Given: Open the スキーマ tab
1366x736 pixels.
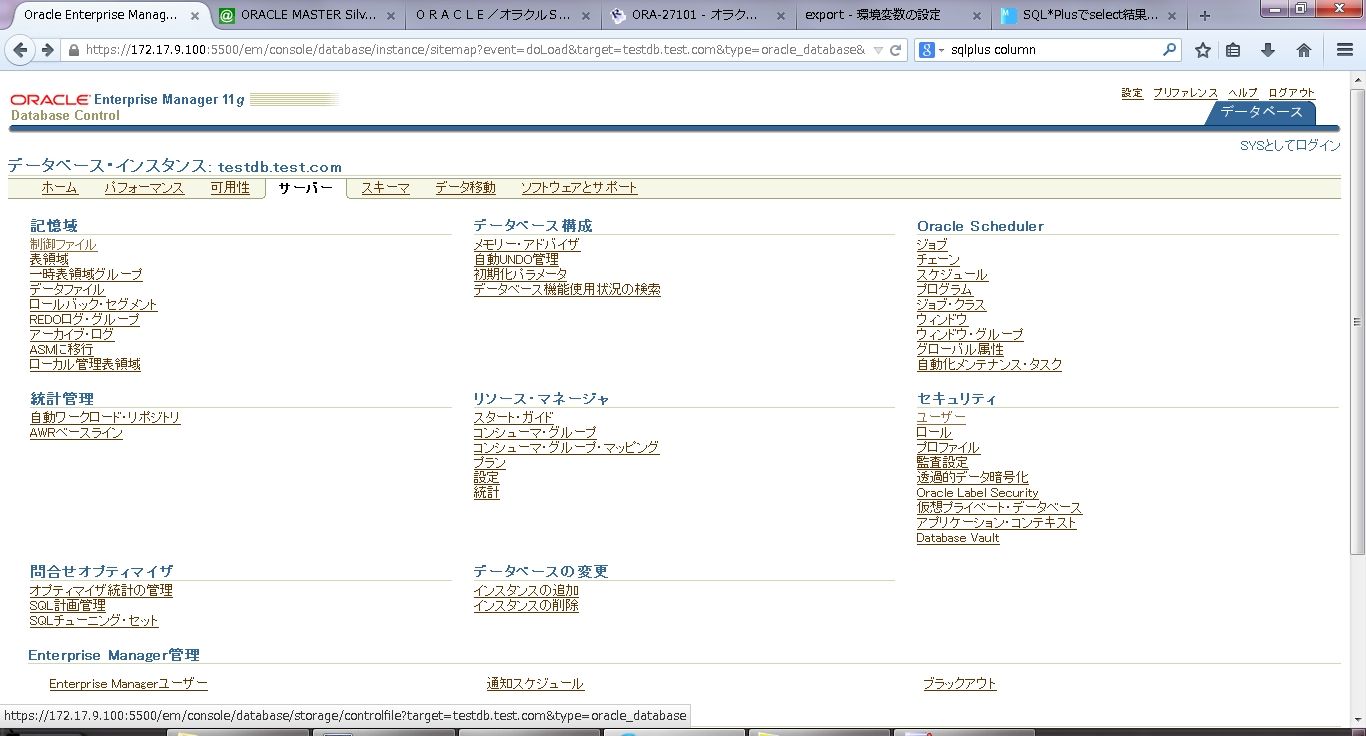Looking at the screenshot, I should [x=385, y=188].
